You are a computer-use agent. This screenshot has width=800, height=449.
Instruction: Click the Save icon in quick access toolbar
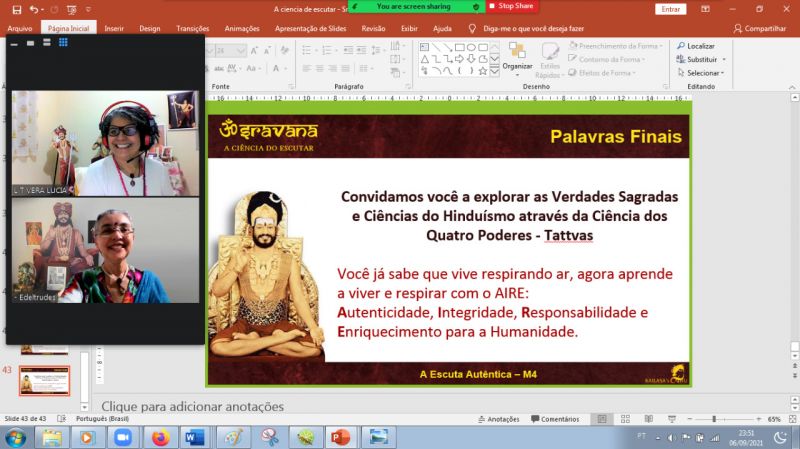point(17,9)
